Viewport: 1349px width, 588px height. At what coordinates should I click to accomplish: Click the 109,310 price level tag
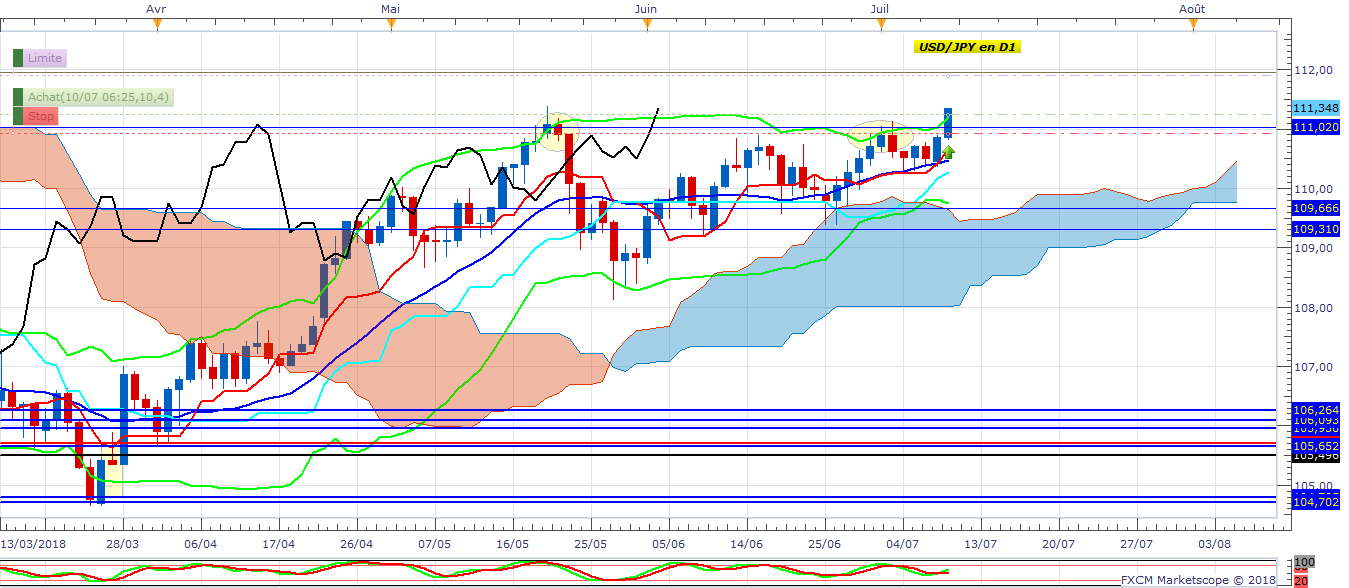pos(1316,229)
